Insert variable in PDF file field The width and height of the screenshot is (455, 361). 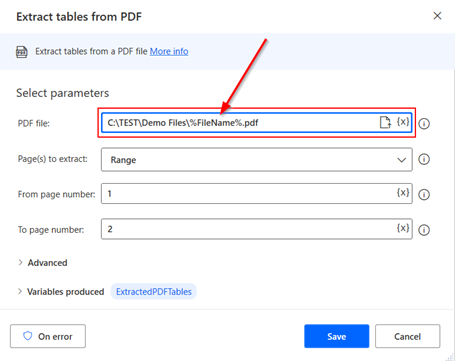click(x=403, y=122)
